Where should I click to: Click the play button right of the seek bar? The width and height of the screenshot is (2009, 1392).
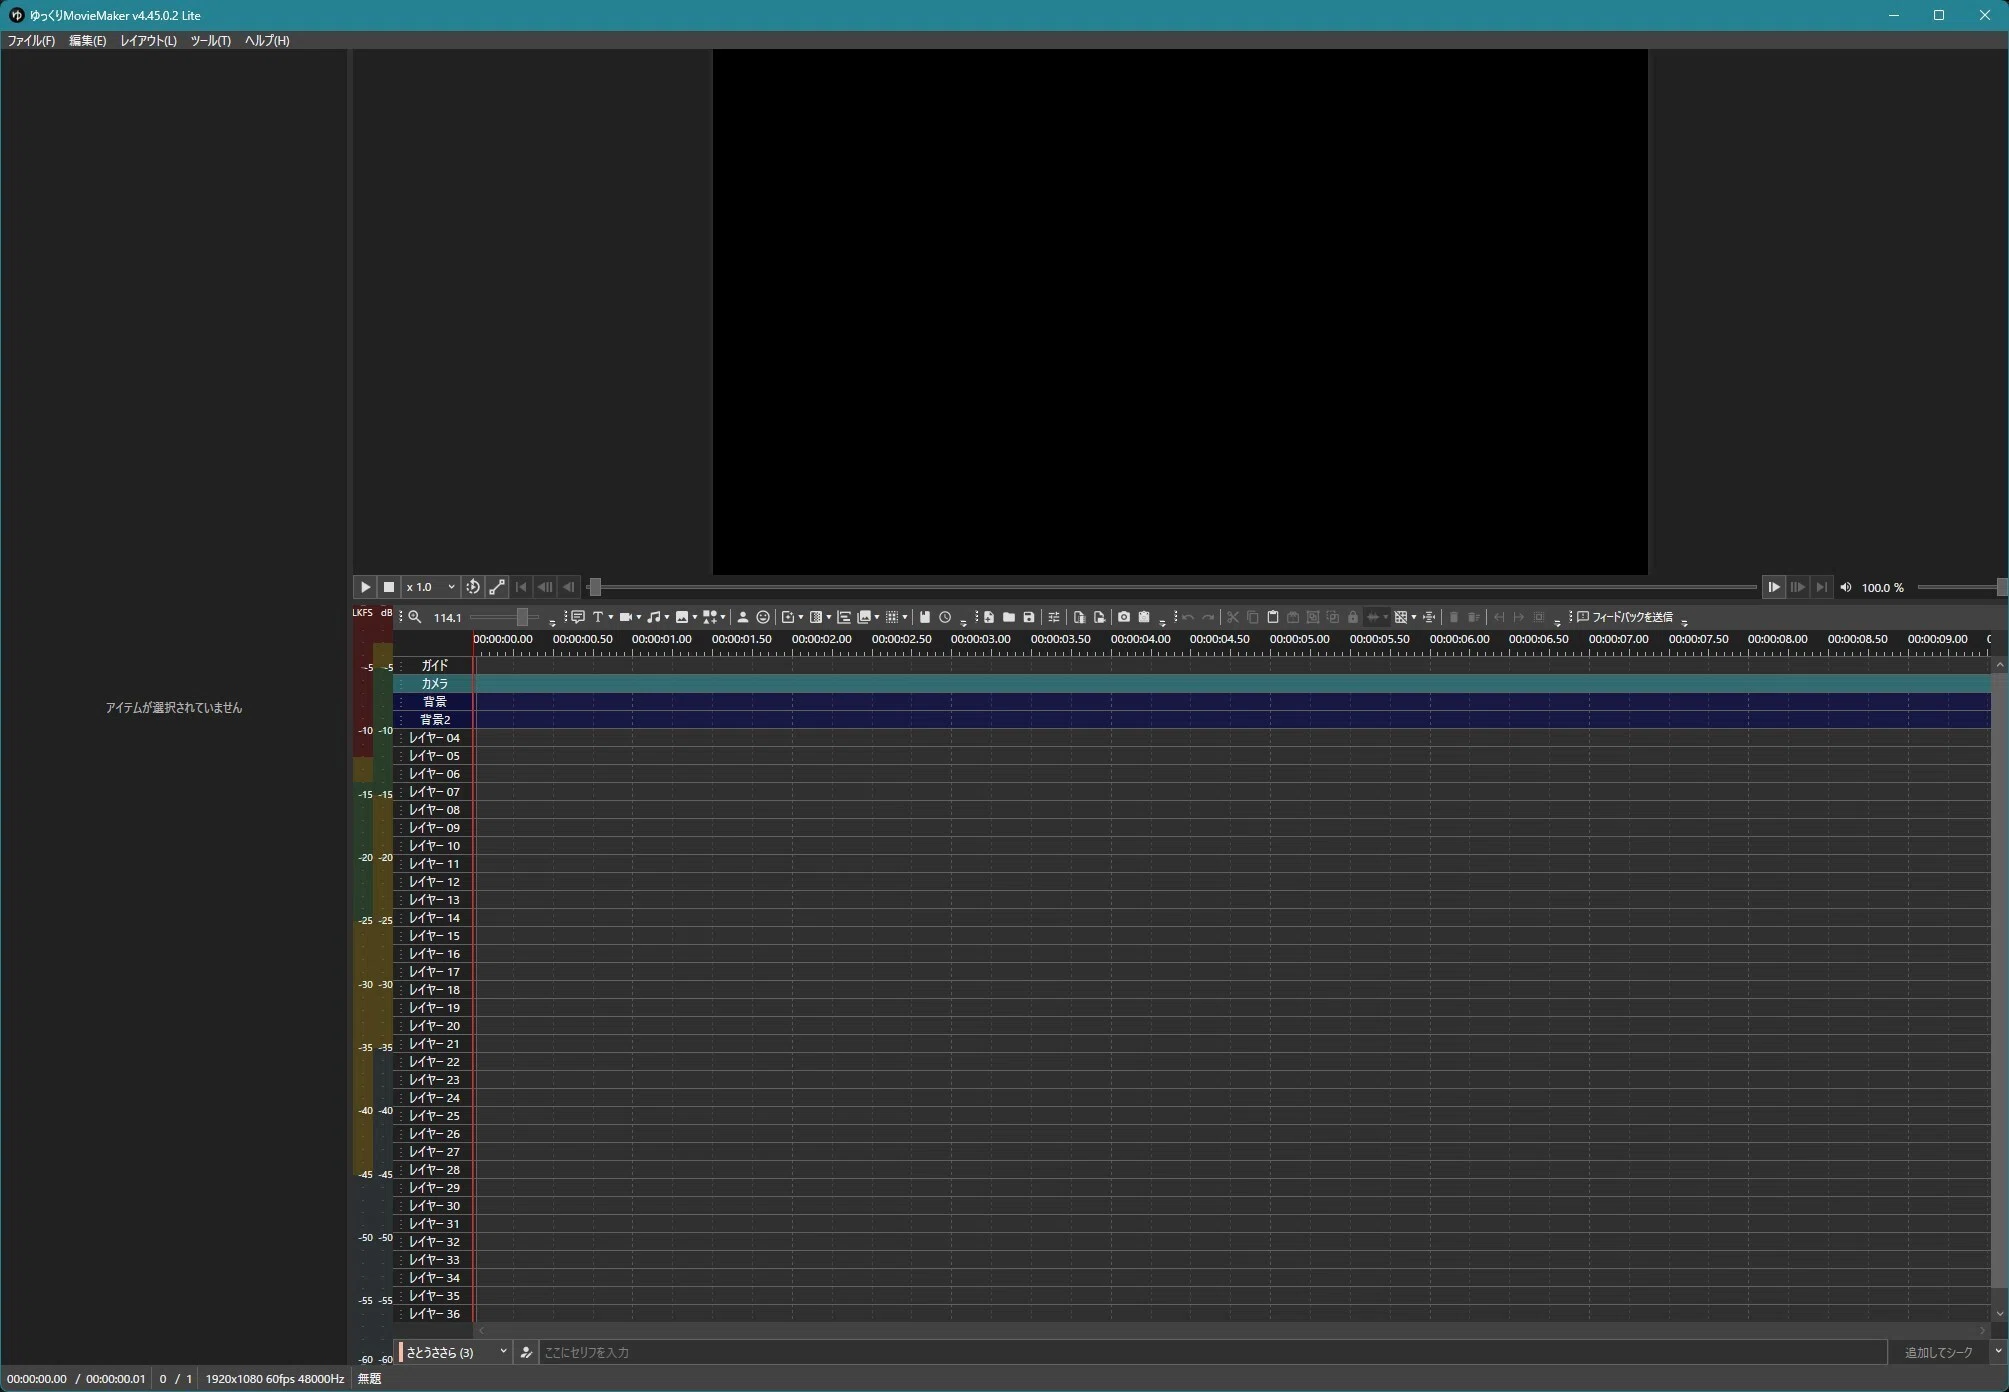[1773, 587]
